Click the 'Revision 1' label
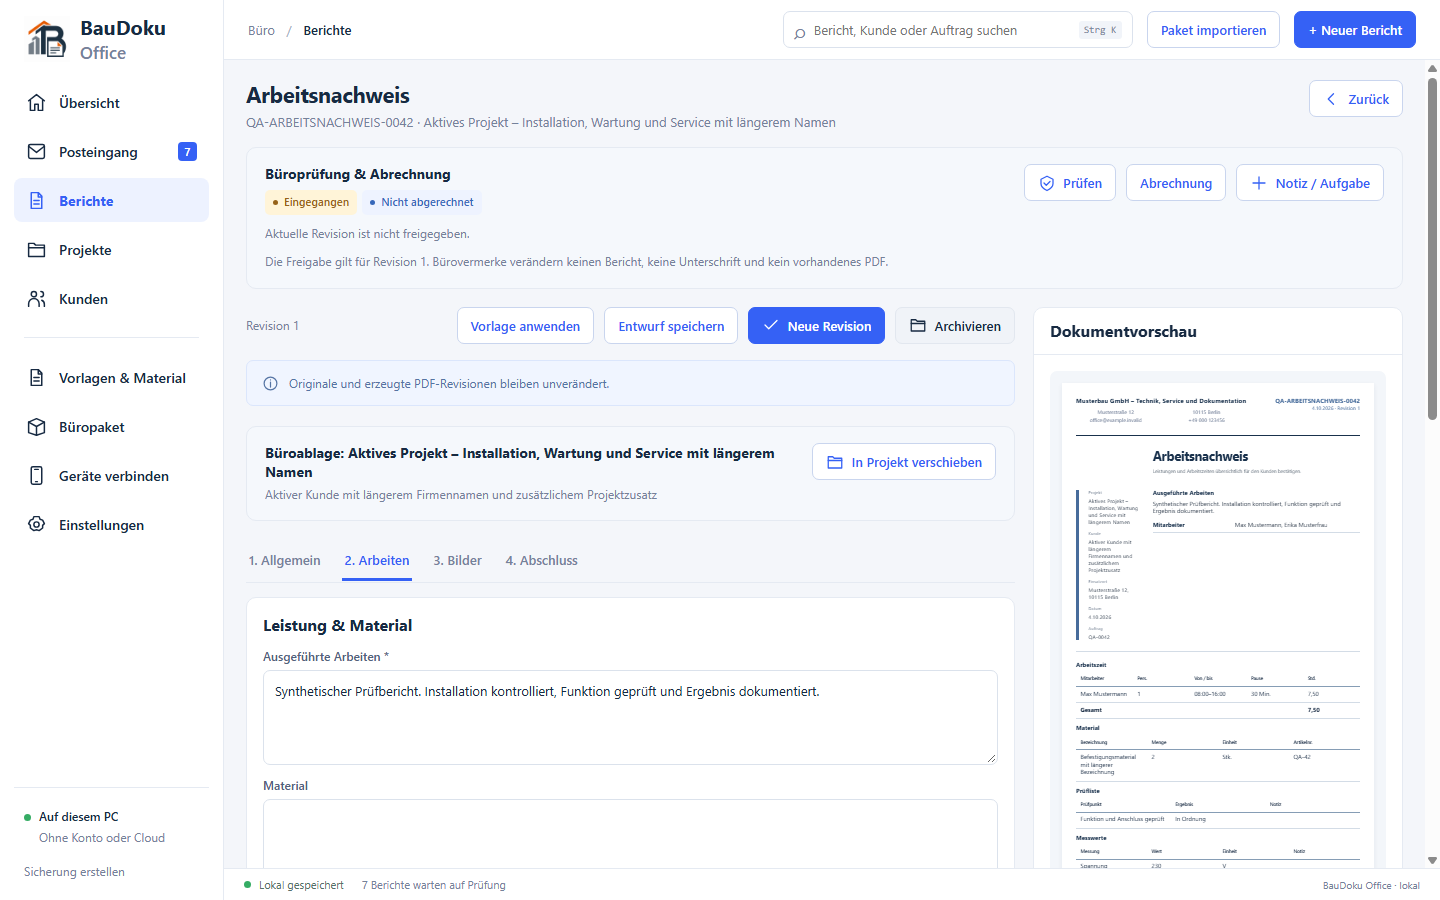This screenshot has height=900, width=1440. 272,326
